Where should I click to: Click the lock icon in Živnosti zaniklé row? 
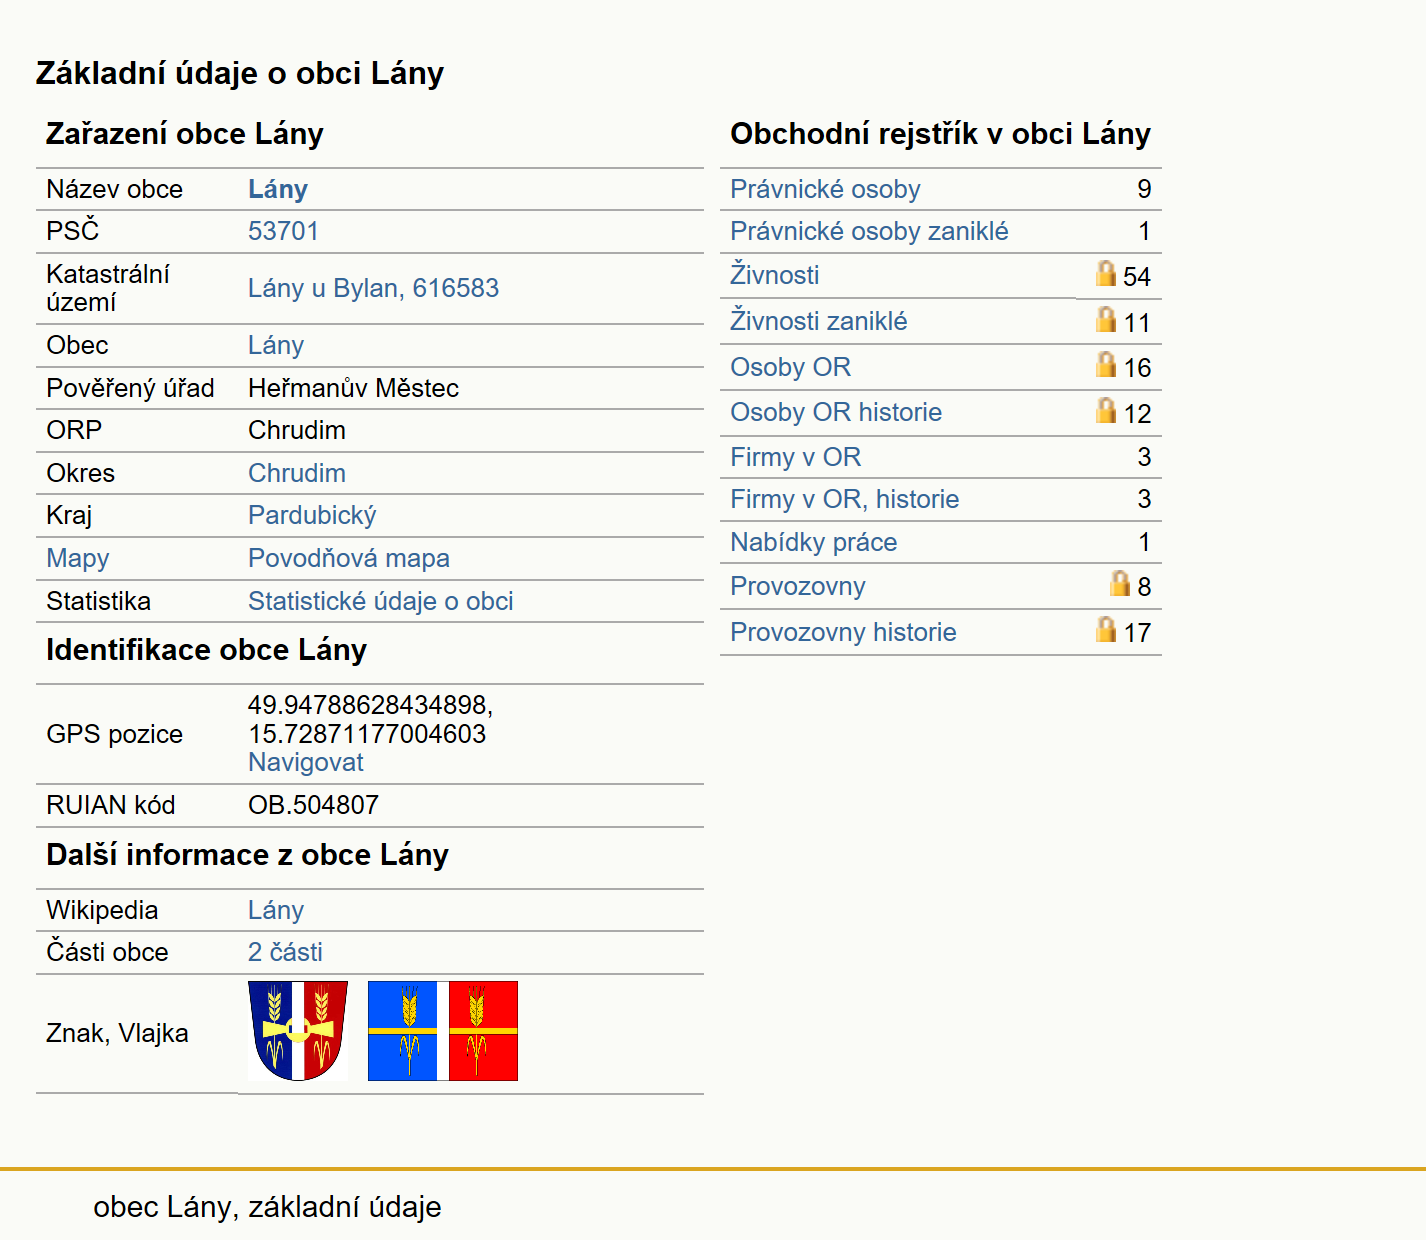point(1105,319)
